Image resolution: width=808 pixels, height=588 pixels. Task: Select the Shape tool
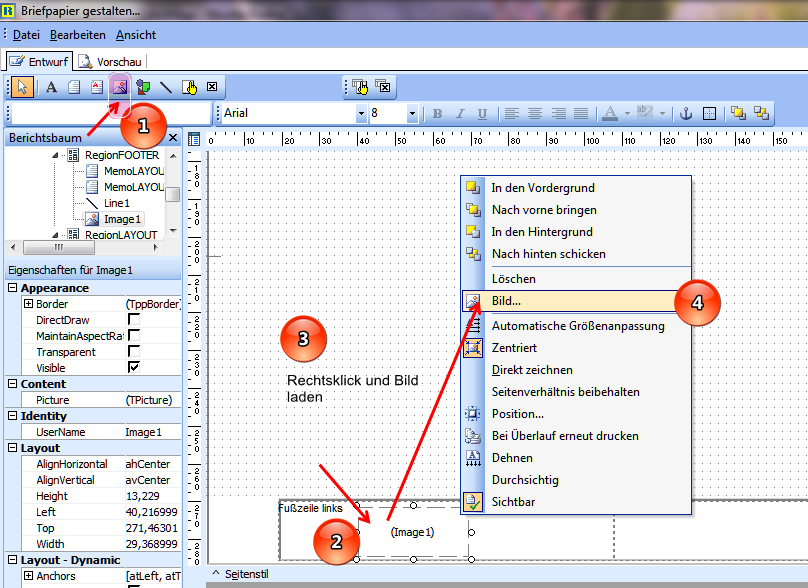143,87
